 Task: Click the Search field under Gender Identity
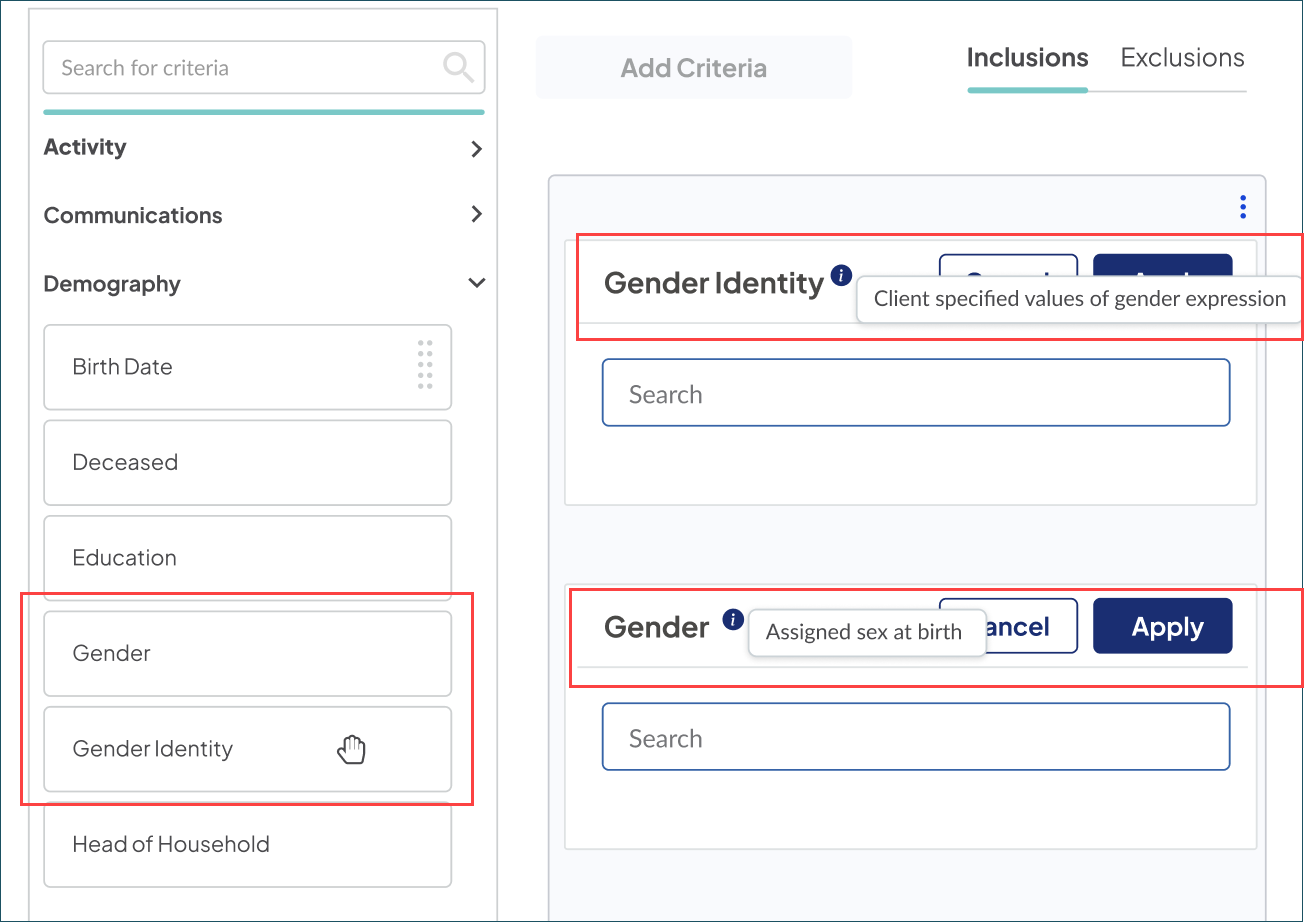914,392
